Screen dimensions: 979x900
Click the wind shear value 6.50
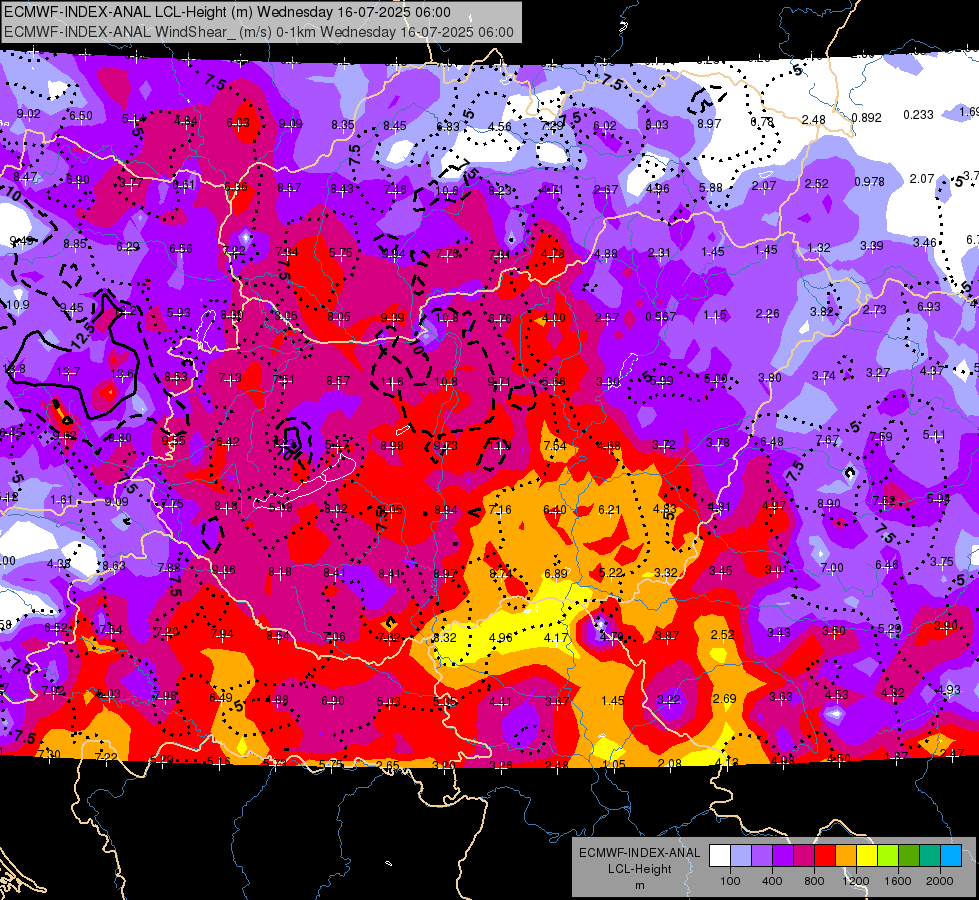[x=81, y=116]
